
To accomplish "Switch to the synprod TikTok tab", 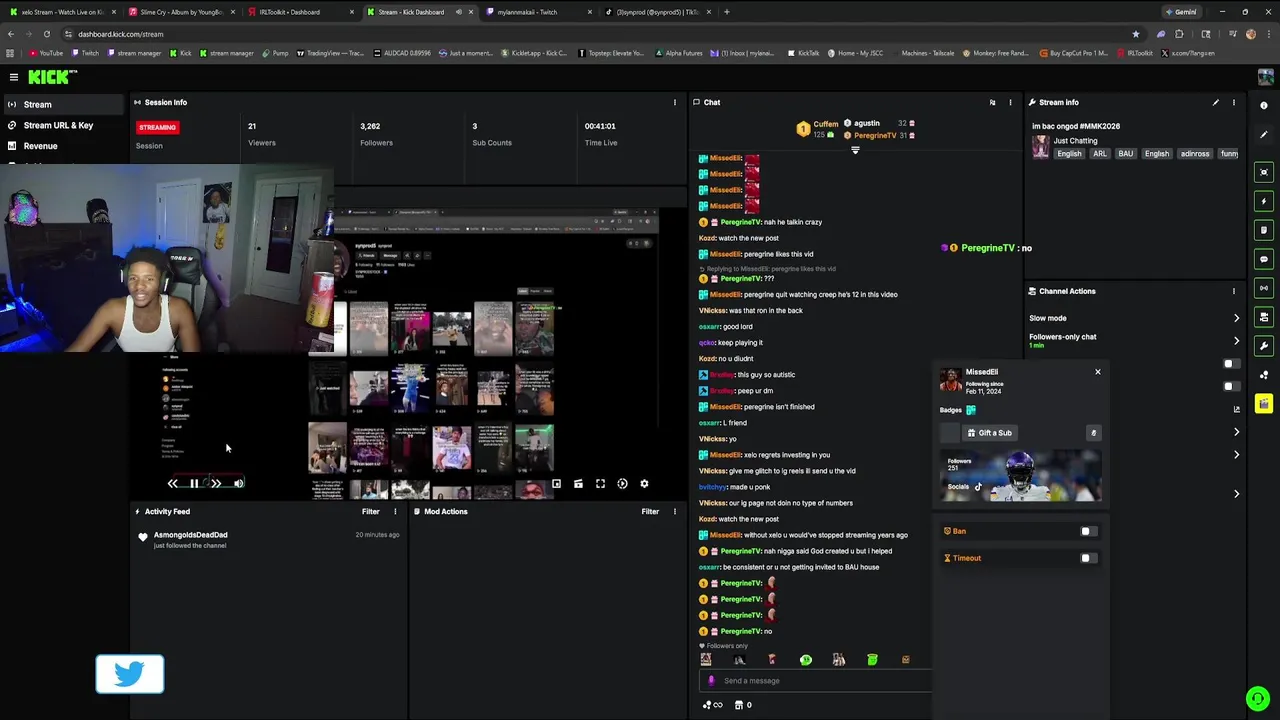I will (x=656, y=12).
